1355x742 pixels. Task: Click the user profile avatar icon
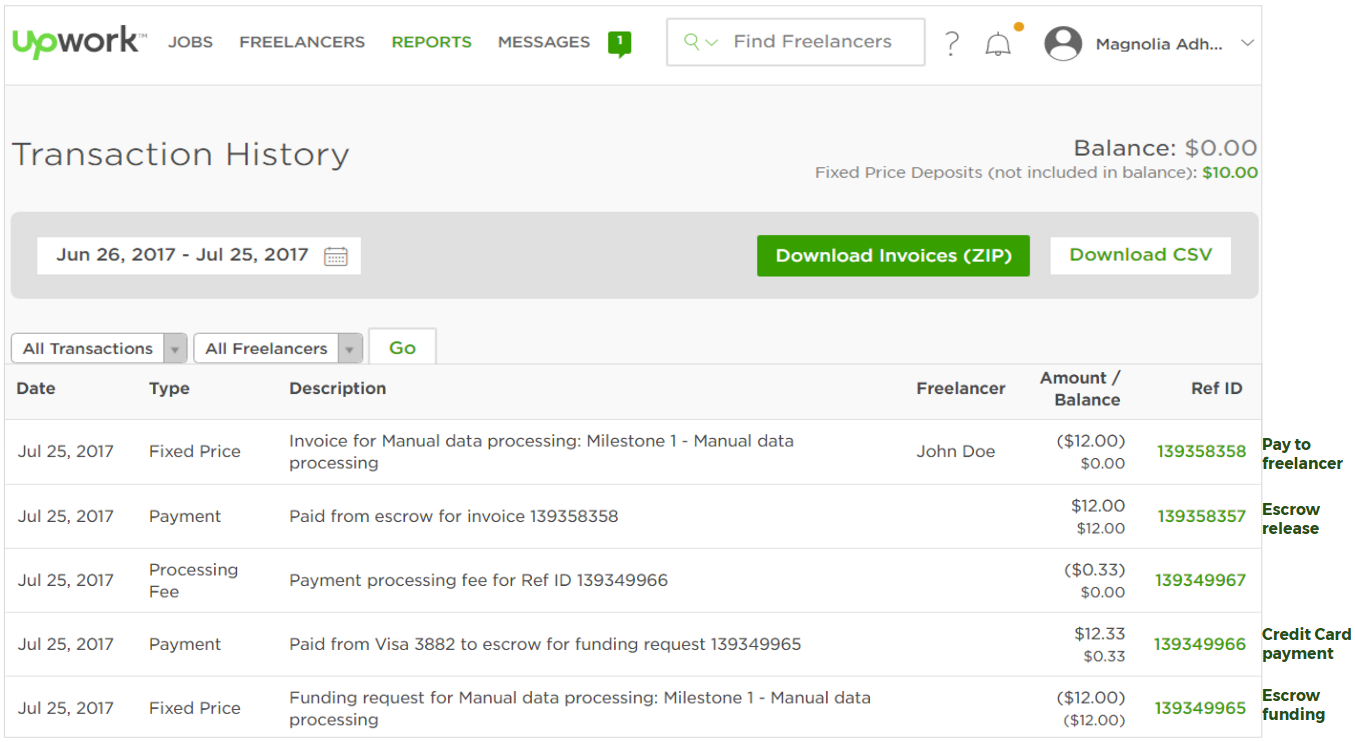pos(1063,43)
